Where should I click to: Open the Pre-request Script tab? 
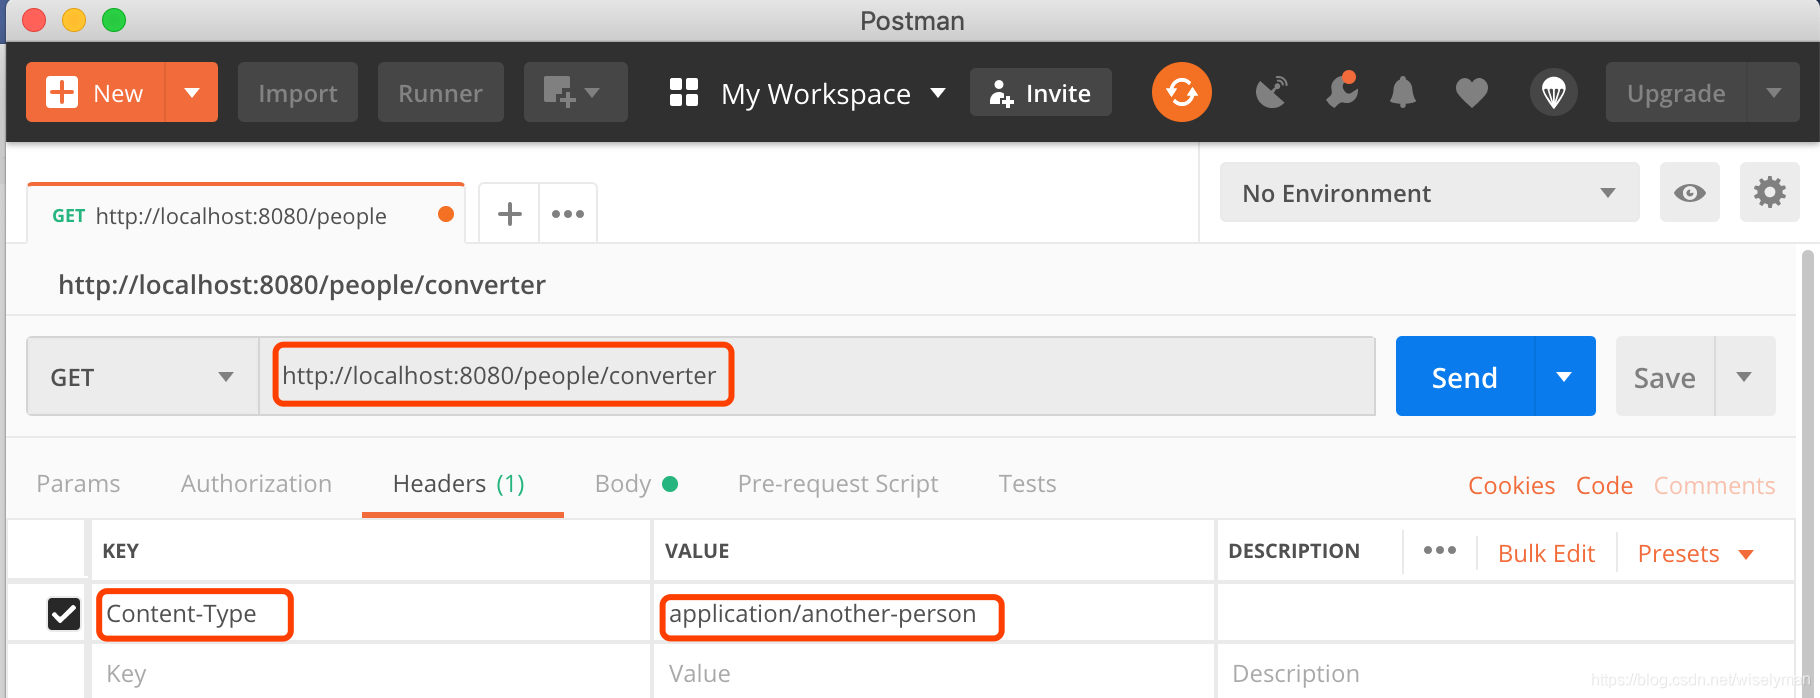[x=838, y=484]
